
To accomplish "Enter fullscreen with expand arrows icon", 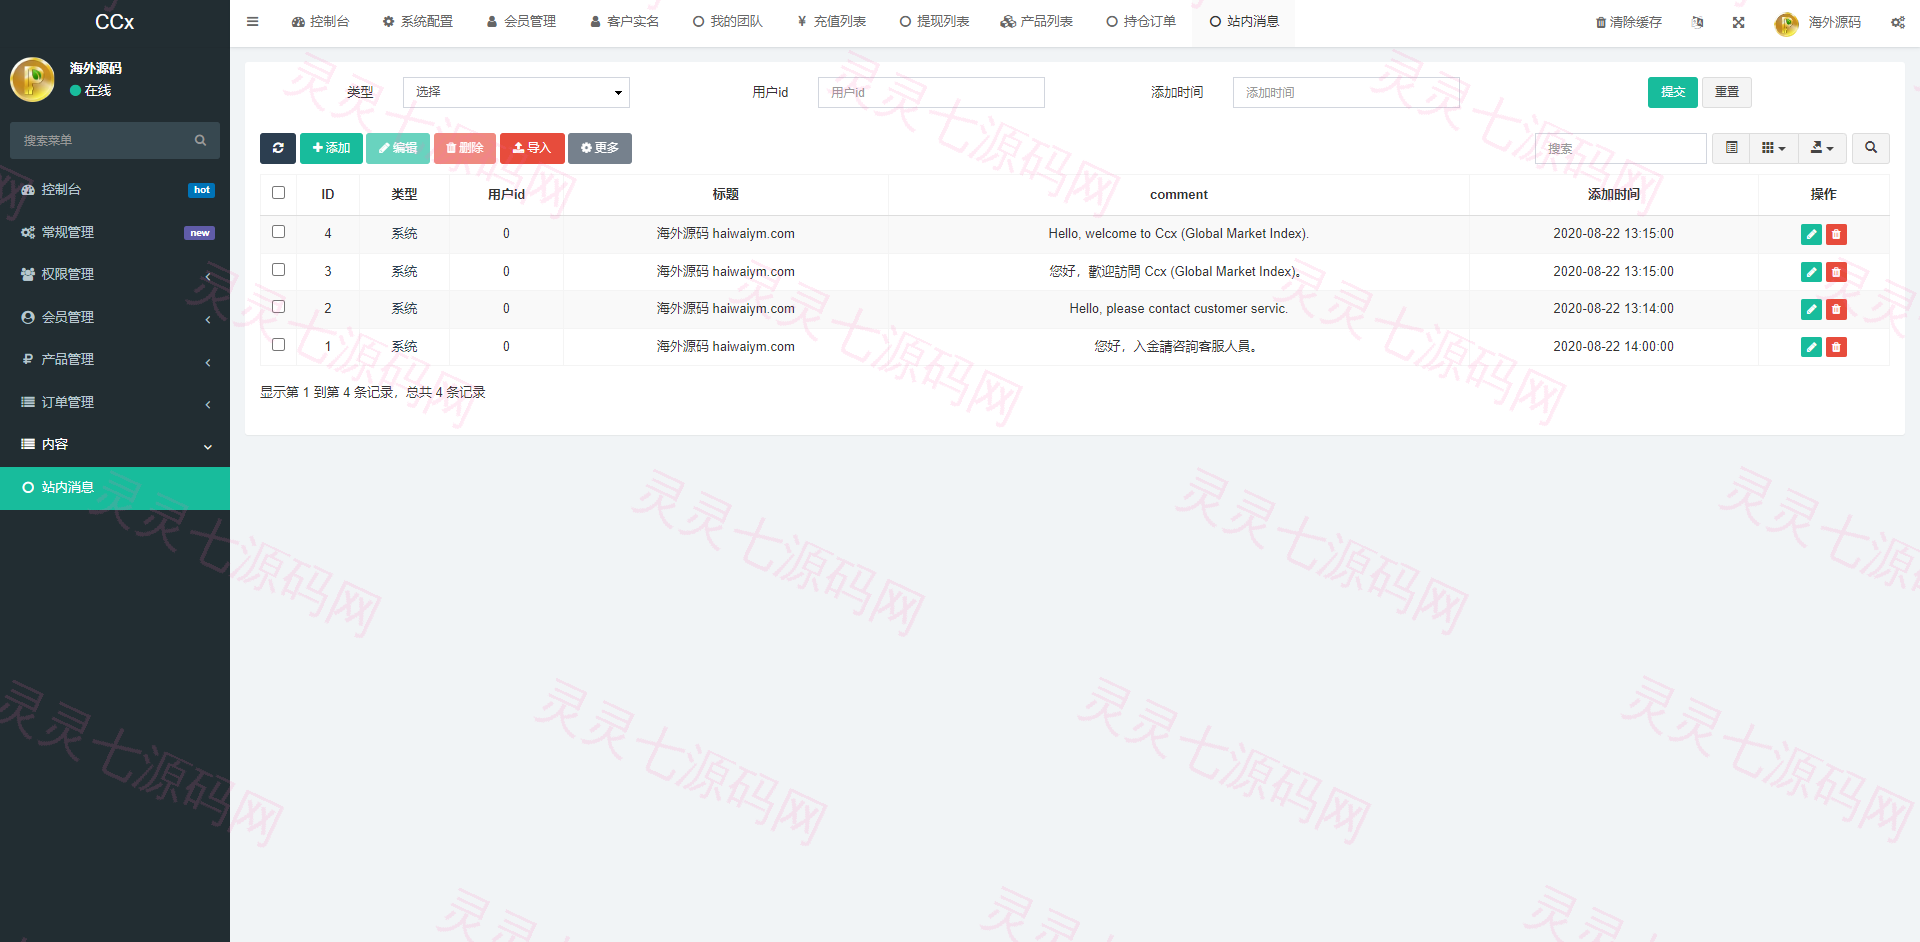I will point(1739,22).
